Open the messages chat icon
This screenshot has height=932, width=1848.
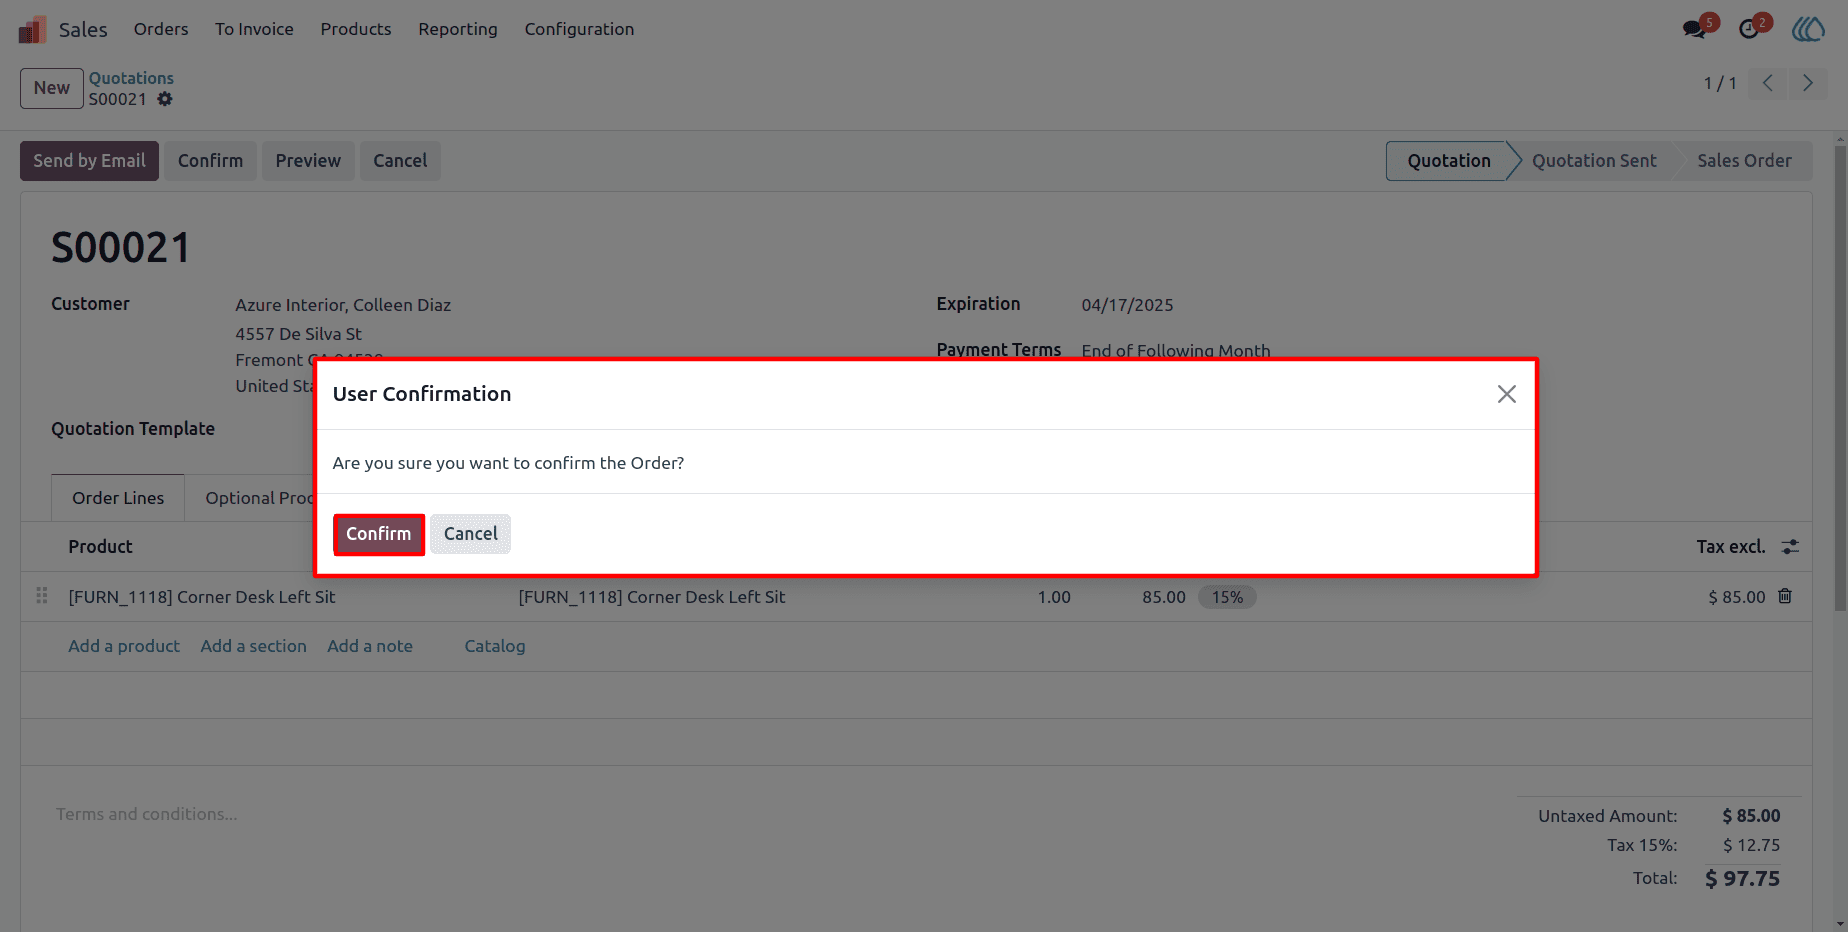click(1695, 28)
